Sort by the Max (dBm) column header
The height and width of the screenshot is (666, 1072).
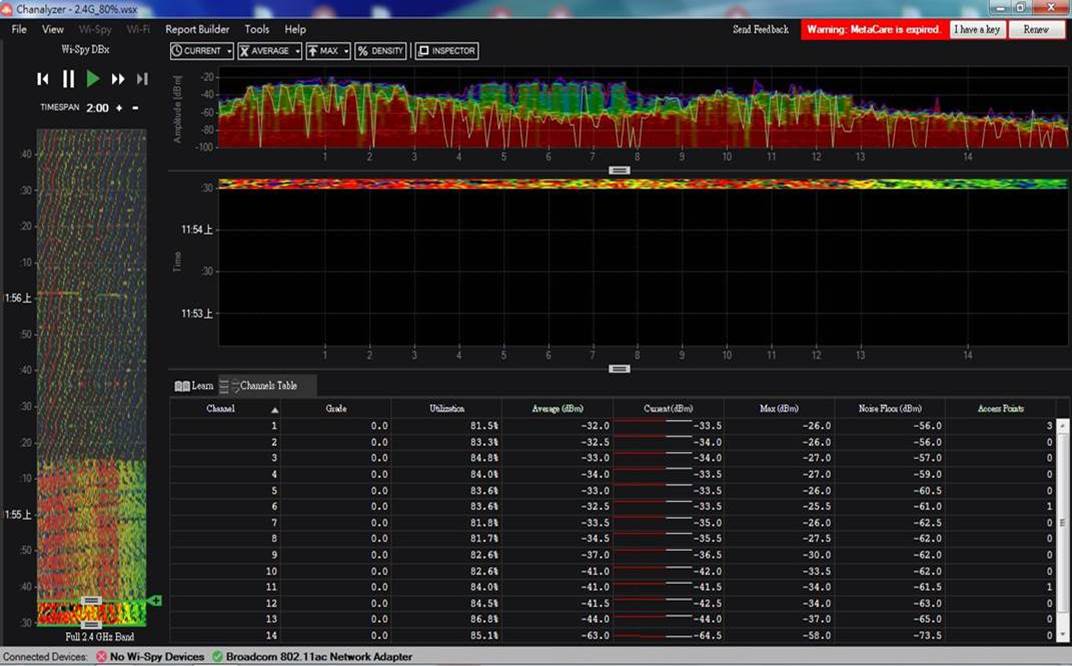pyautogui.click(x=779, y=409)
